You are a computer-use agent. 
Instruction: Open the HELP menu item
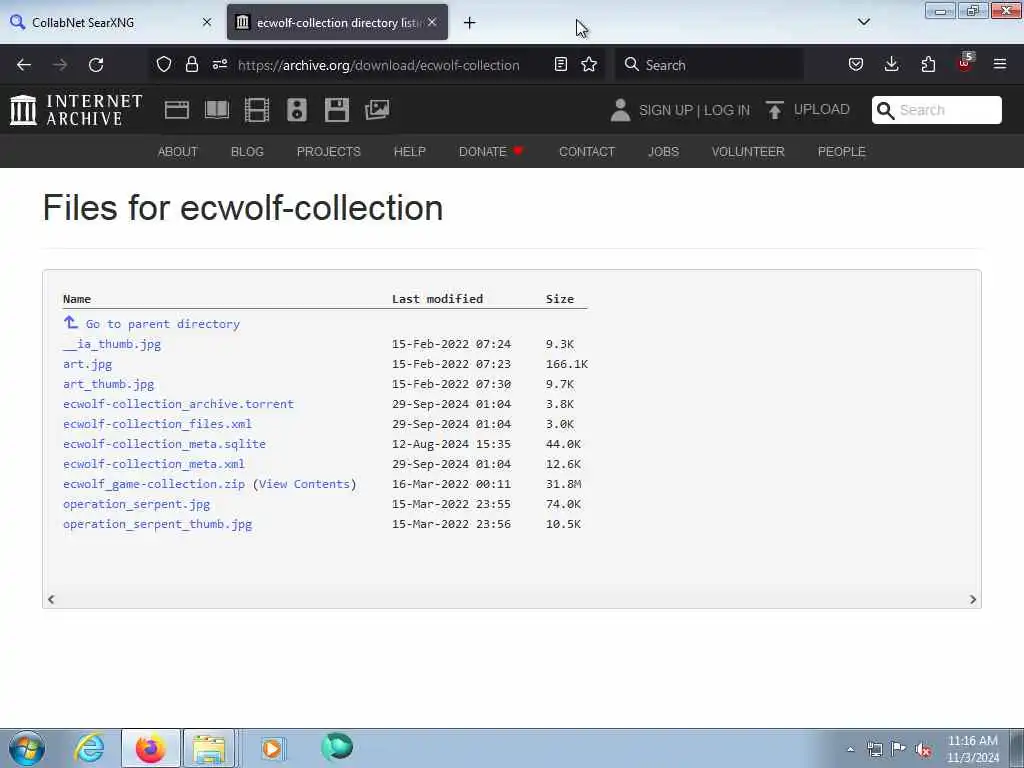(409, 152)
